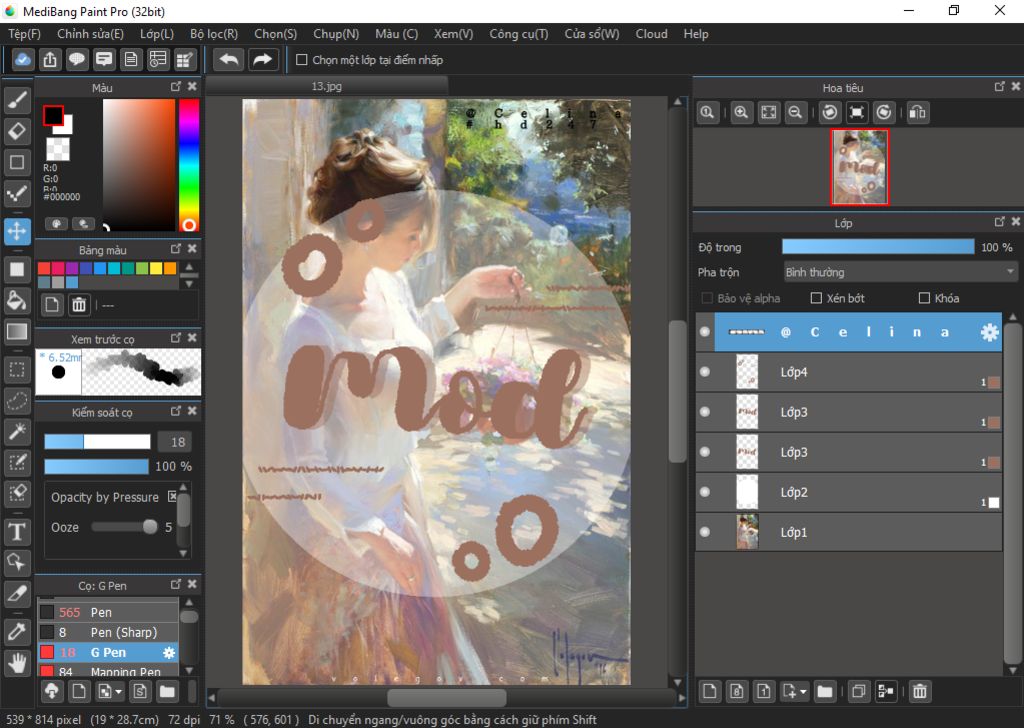Select the Magic Wand tool
The width and height of the screenshot is (1024, 728).
[17, 431]
